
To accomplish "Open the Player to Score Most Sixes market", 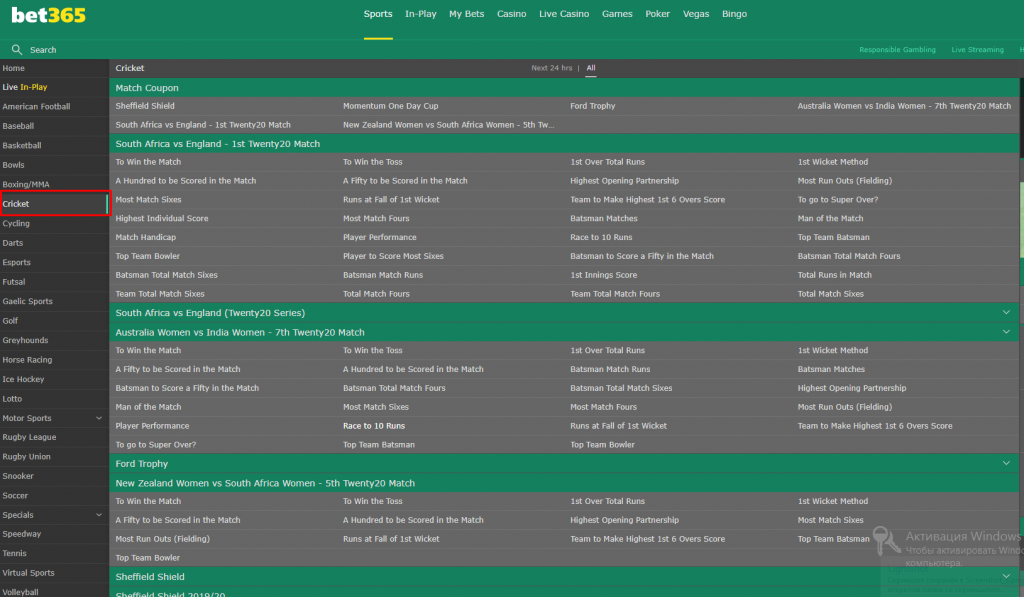I will 393,257.
